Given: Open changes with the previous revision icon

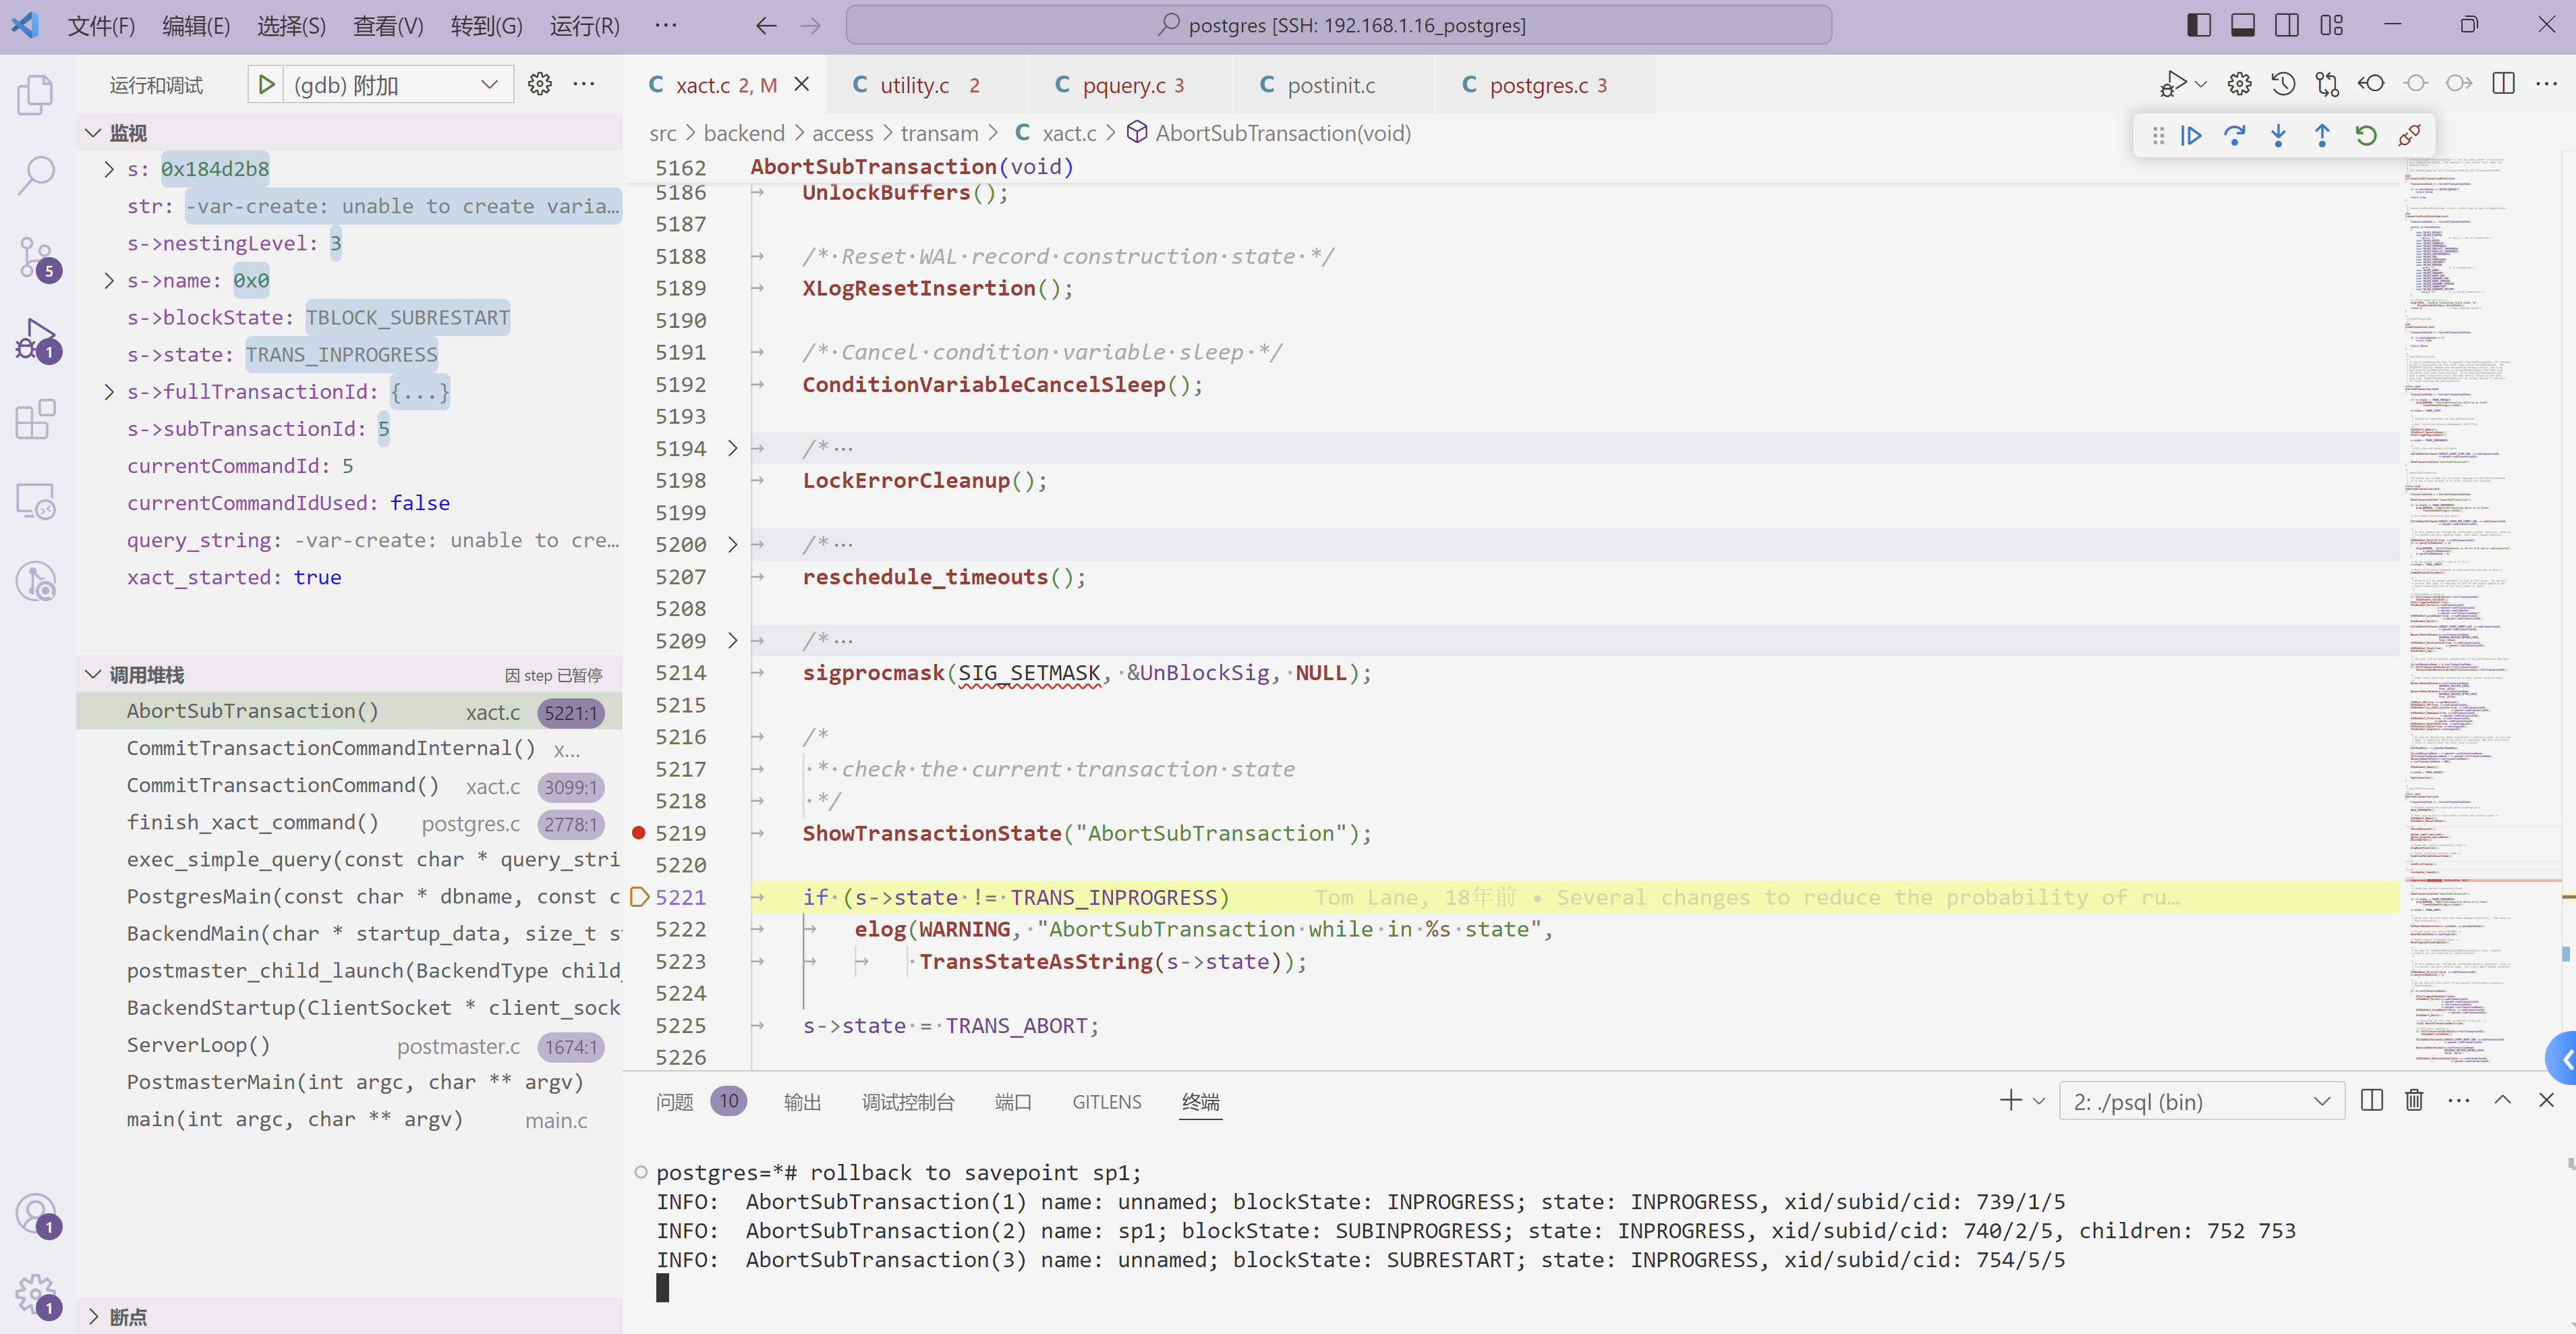Looking at the screenshot, I should click(x=2371, y=84).
